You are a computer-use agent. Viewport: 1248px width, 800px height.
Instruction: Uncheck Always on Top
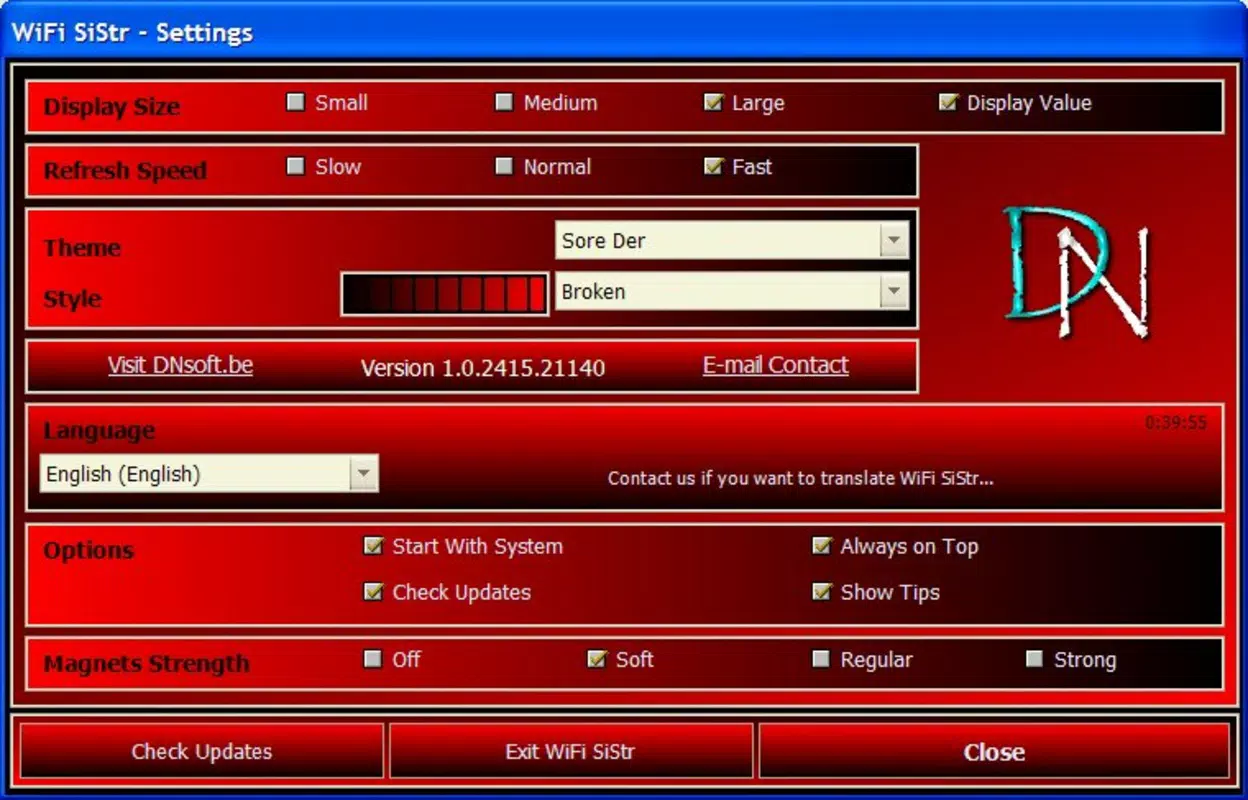tap(822, 546)
